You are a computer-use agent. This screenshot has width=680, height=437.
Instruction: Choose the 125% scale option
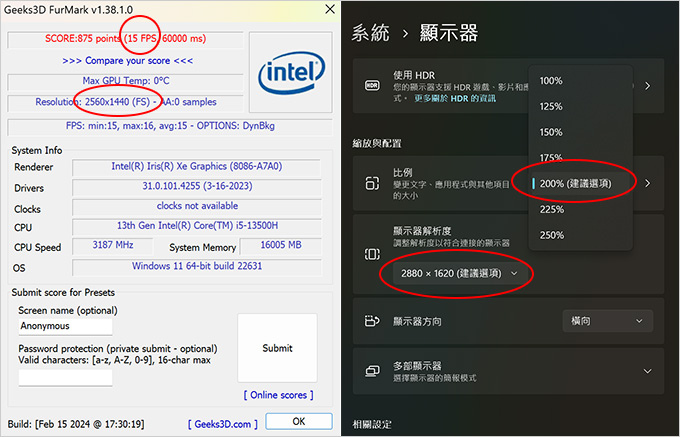point(580,106)
